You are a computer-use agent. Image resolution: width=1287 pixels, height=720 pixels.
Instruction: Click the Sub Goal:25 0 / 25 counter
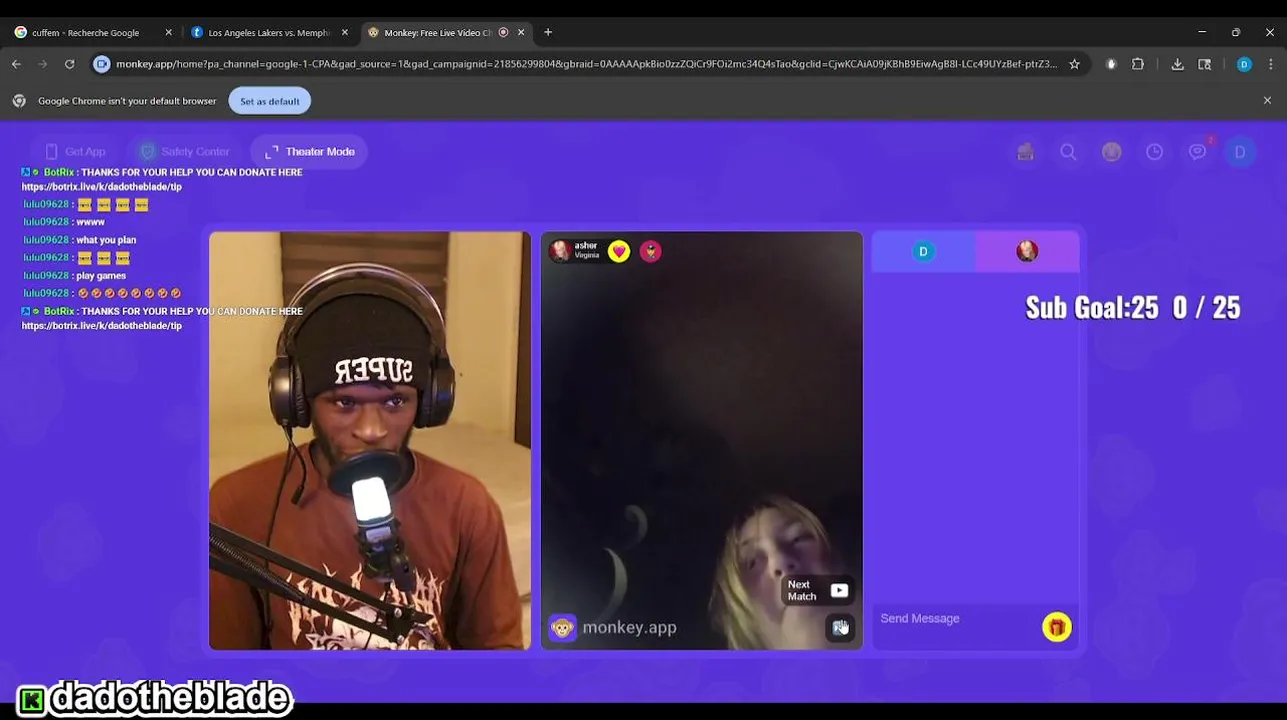pos(1132,307)
